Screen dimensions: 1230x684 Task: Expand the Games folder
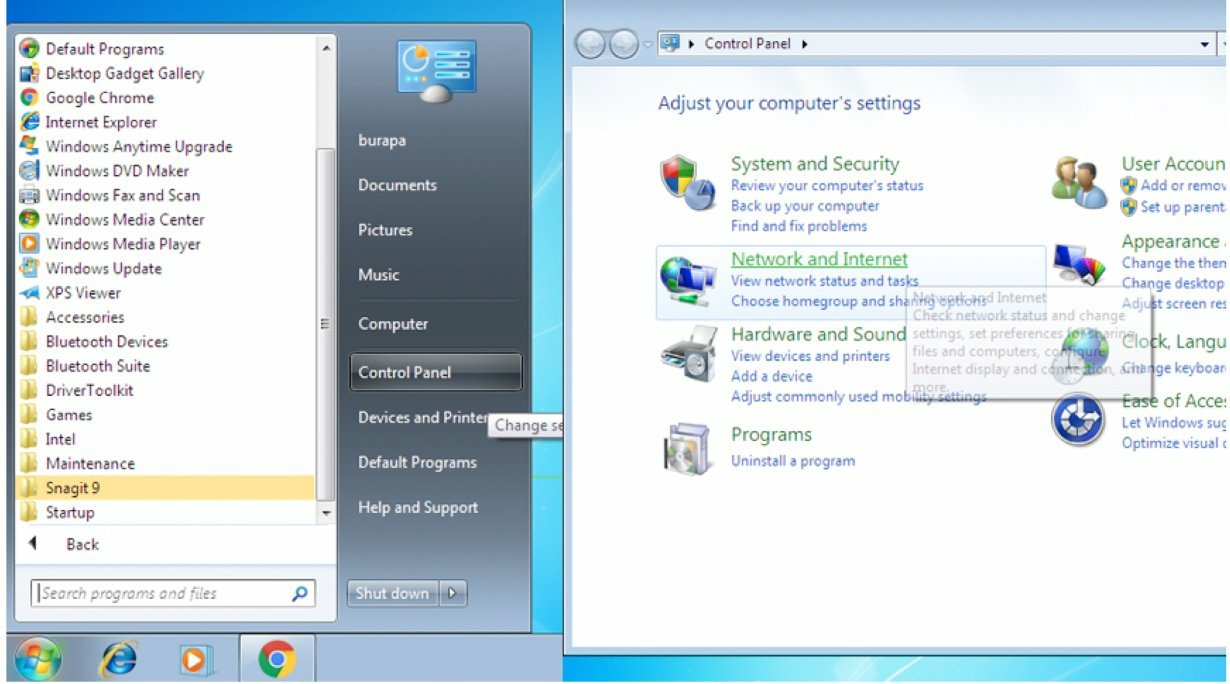pyautogui.click(x=56, y=415)
